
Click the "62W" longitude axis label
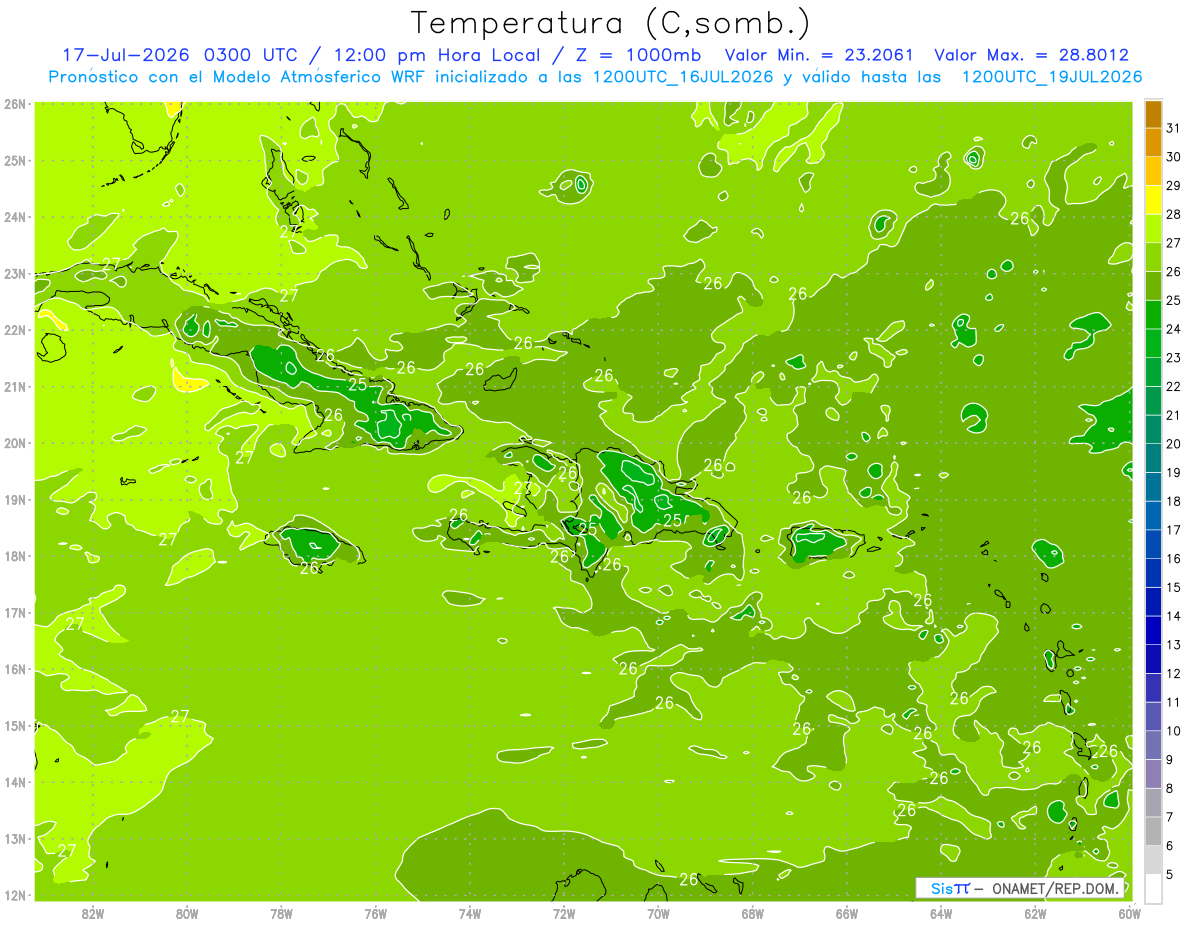(x=1035, y=913)
